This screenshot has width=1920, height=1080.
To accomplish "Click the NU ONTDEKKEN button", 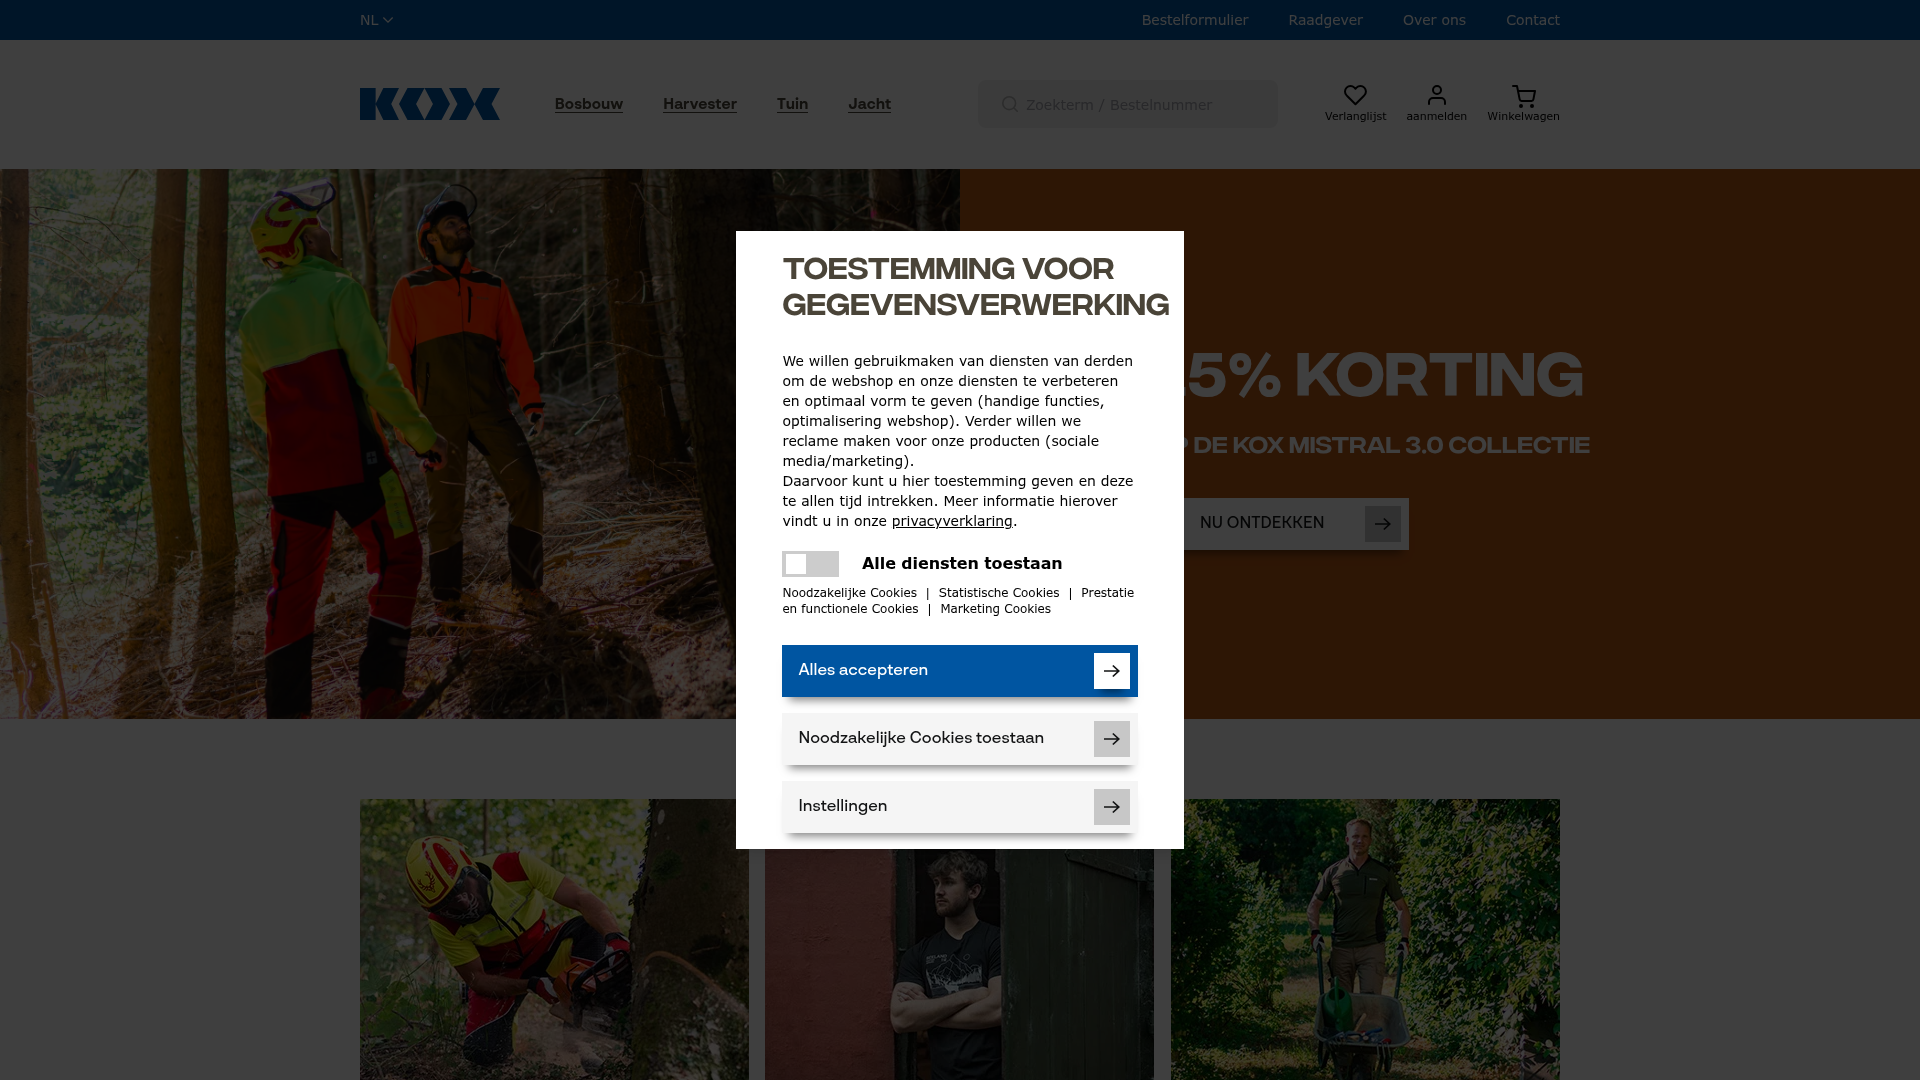I will point(1296,524).
